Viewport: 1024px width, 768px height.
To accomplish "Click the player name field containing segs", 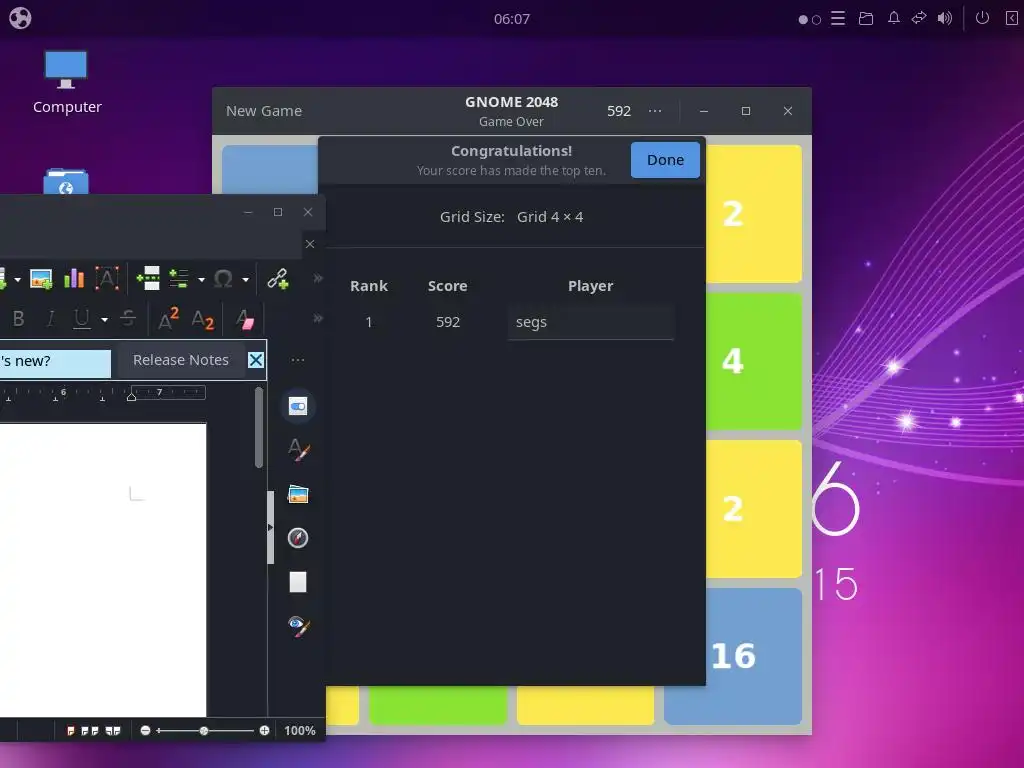I will coord(590,322).
